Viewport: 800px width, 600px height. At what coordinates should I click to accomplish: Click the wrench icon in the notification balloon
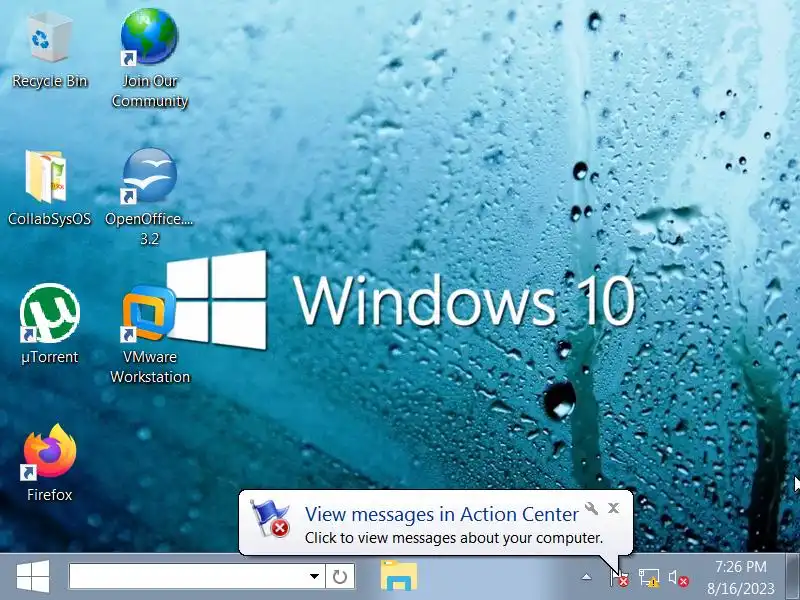pyautogui.click(x=591, y=508)
